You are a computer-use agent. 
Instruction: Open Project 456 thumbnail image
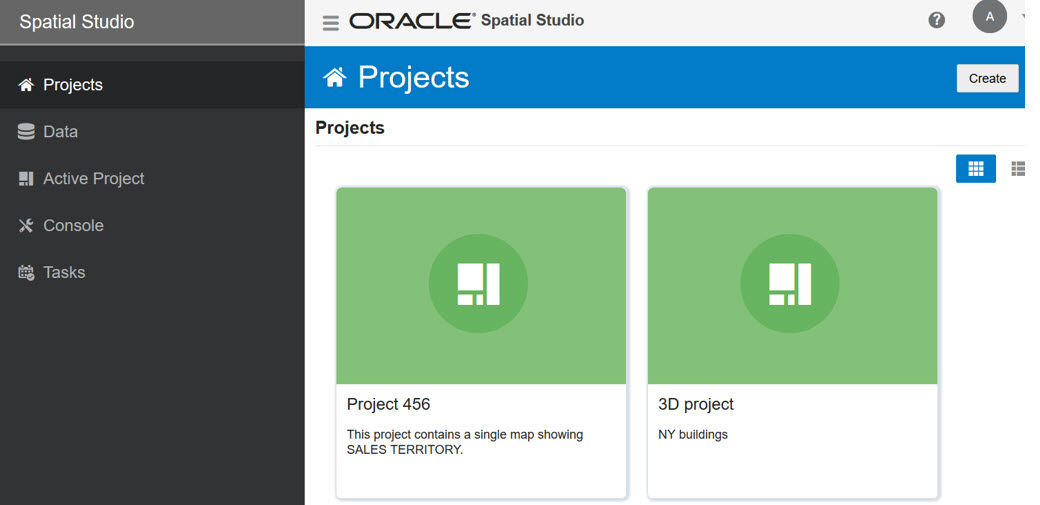click(481, 285)
